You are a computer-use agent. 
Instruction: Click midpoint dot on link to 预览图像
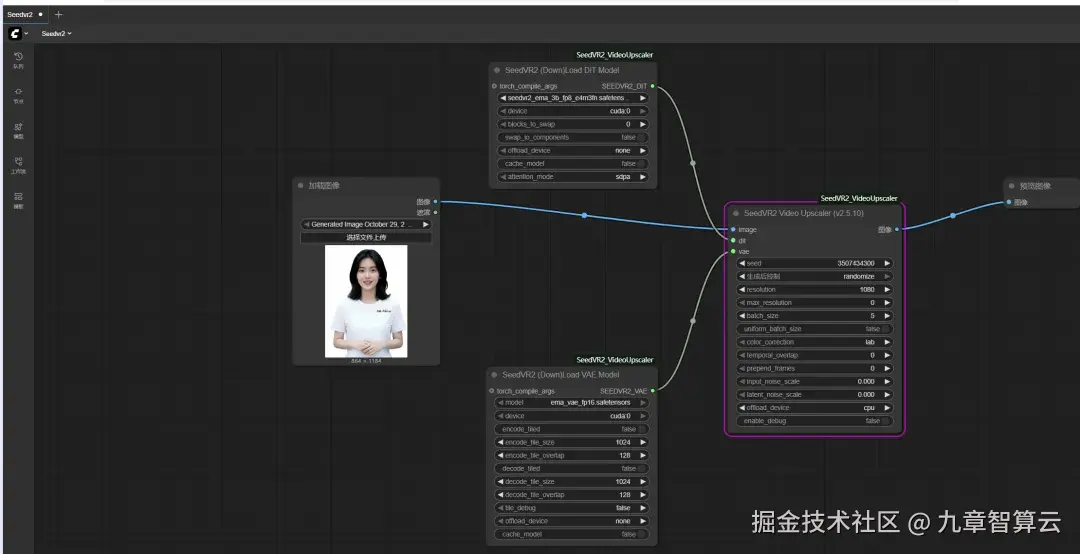pos(953,216)
